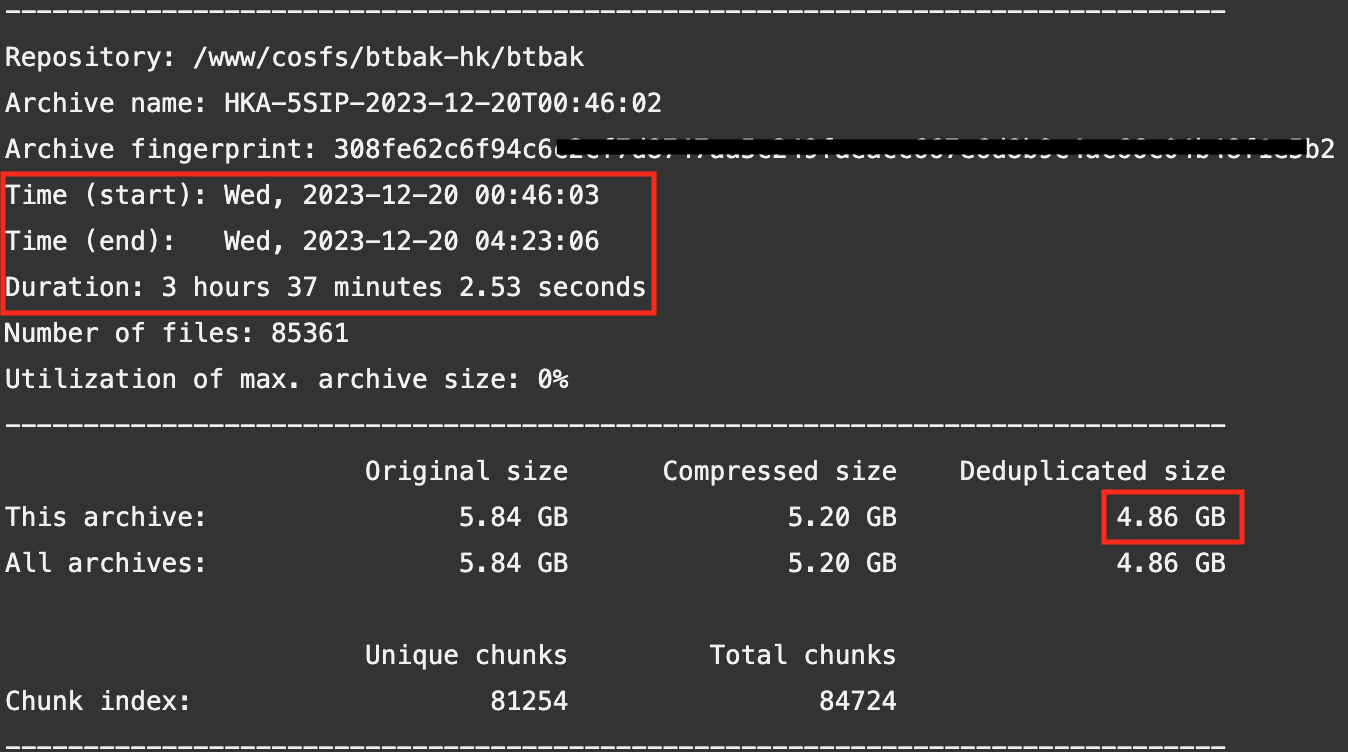1348x752 pixels.
Task: Click the All archives row label
Action: coord(105,563)
